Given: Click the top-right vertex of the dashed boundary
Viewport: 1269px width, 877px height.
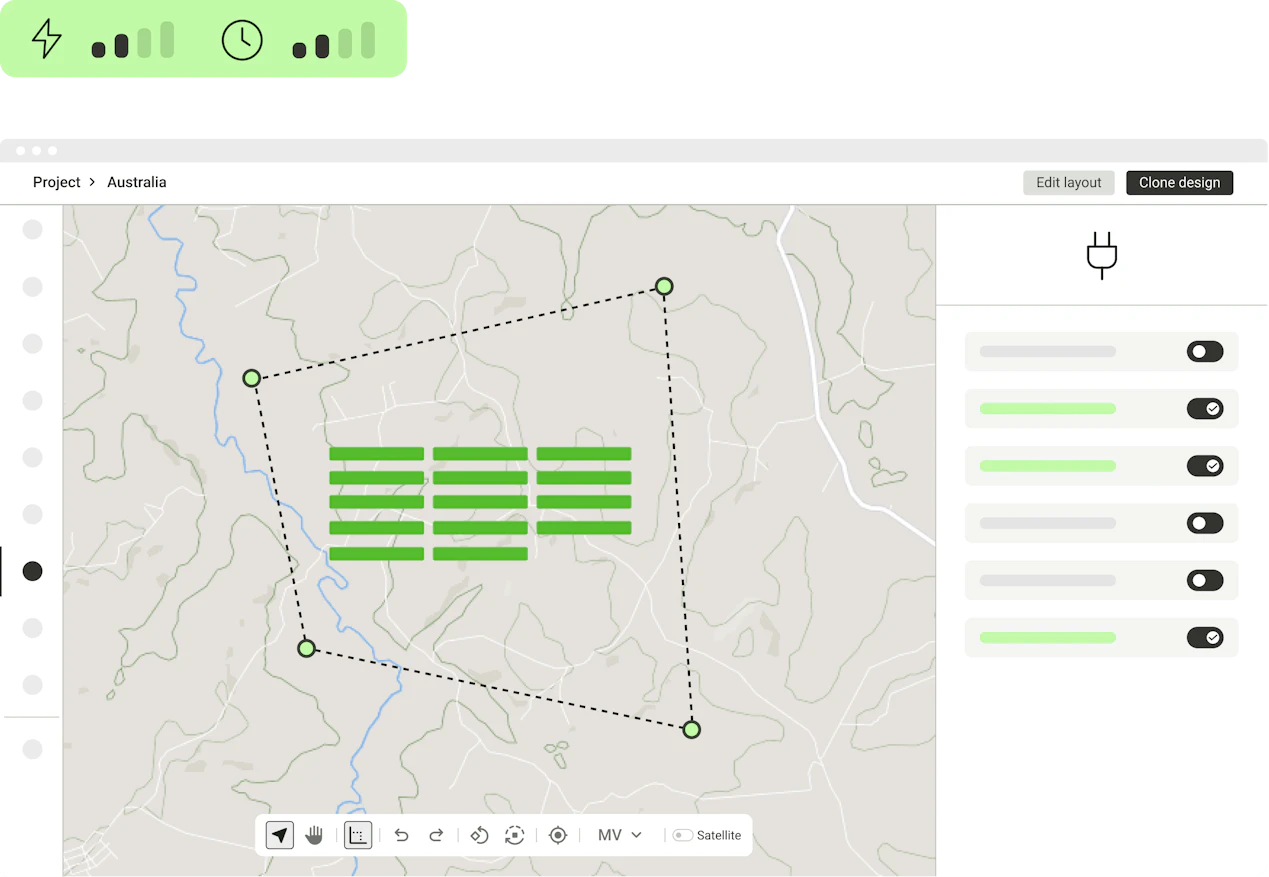Looking at the screenshot, I should pos(664,287).
